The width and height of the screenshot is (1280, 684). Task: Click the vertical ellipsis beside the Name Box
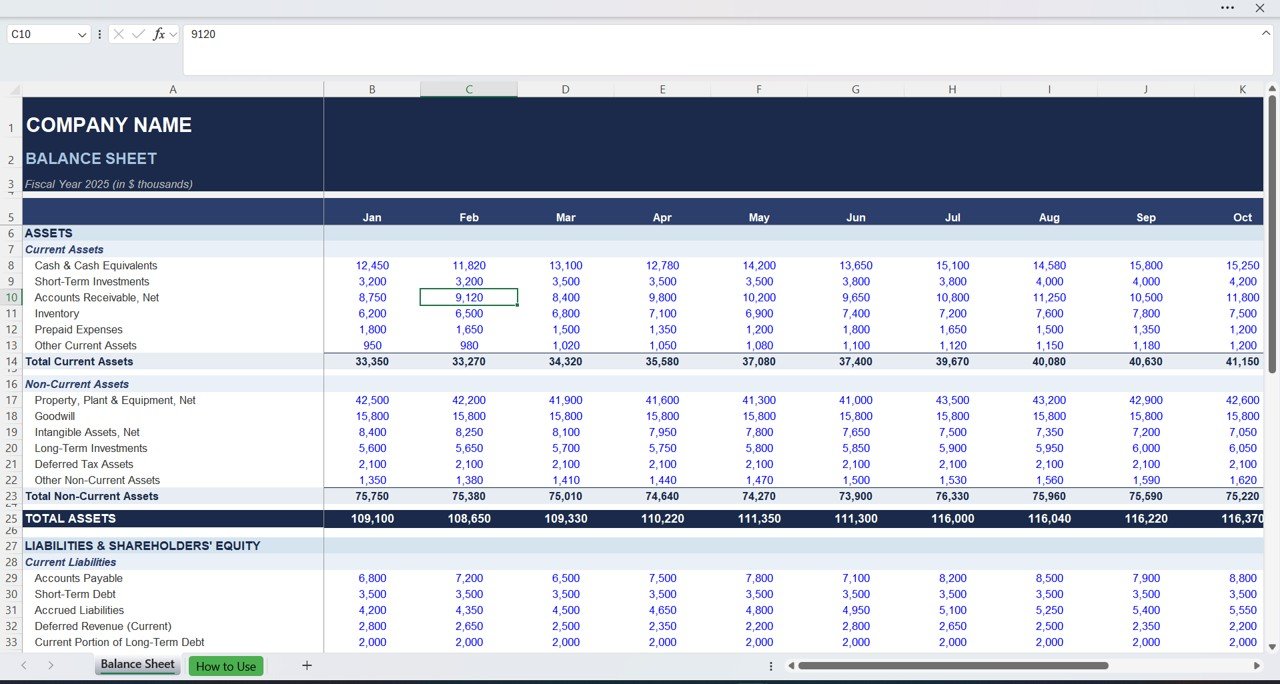(x=98, y=33)
